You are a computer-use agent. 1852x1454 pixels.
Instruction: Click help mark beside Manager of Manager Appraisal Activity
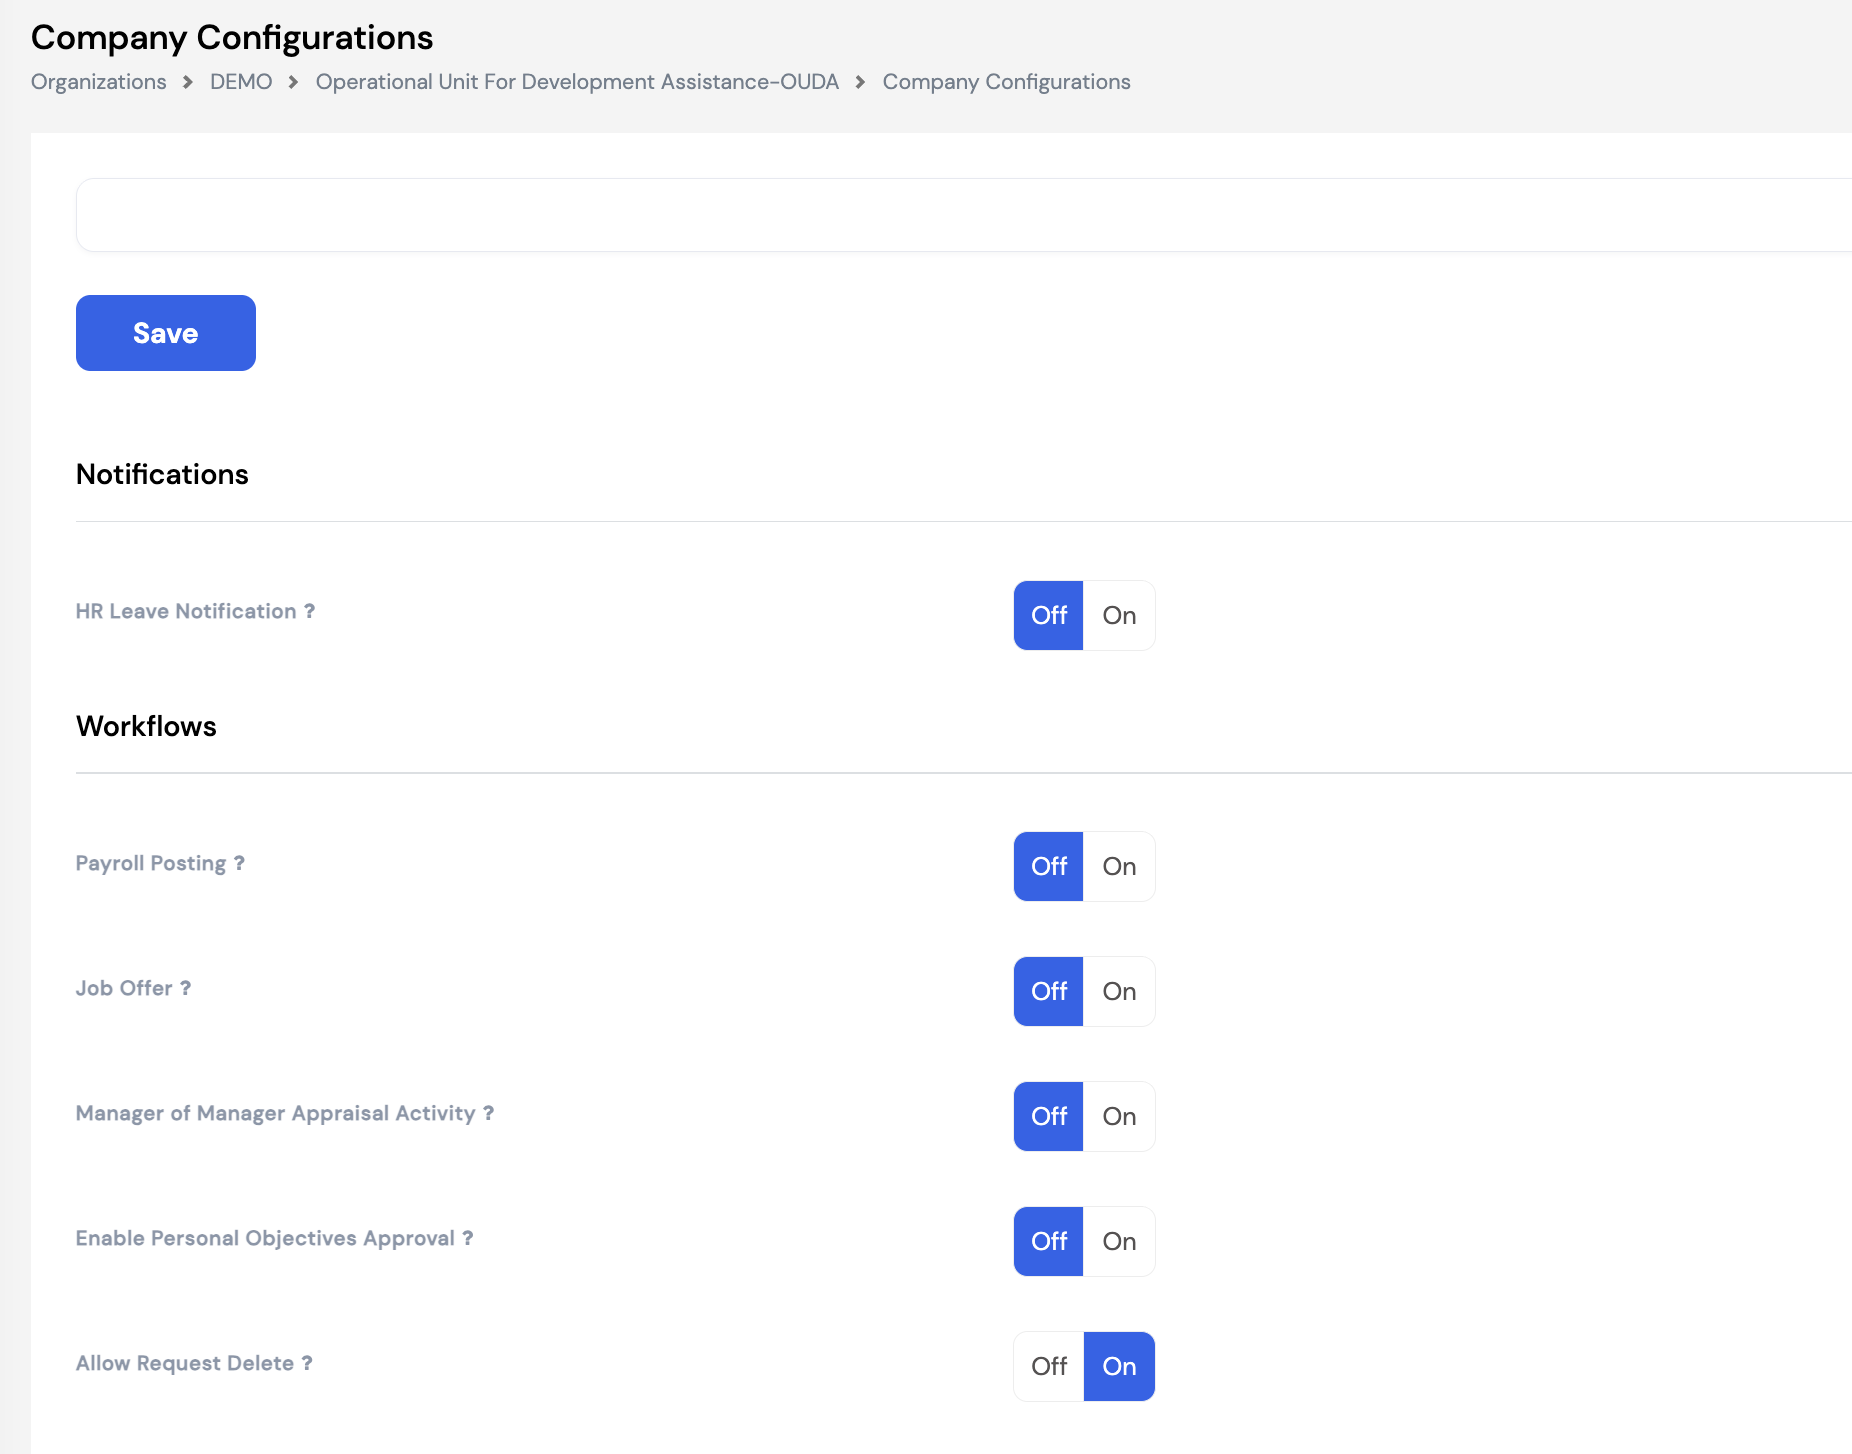(x=488, y=1113)
